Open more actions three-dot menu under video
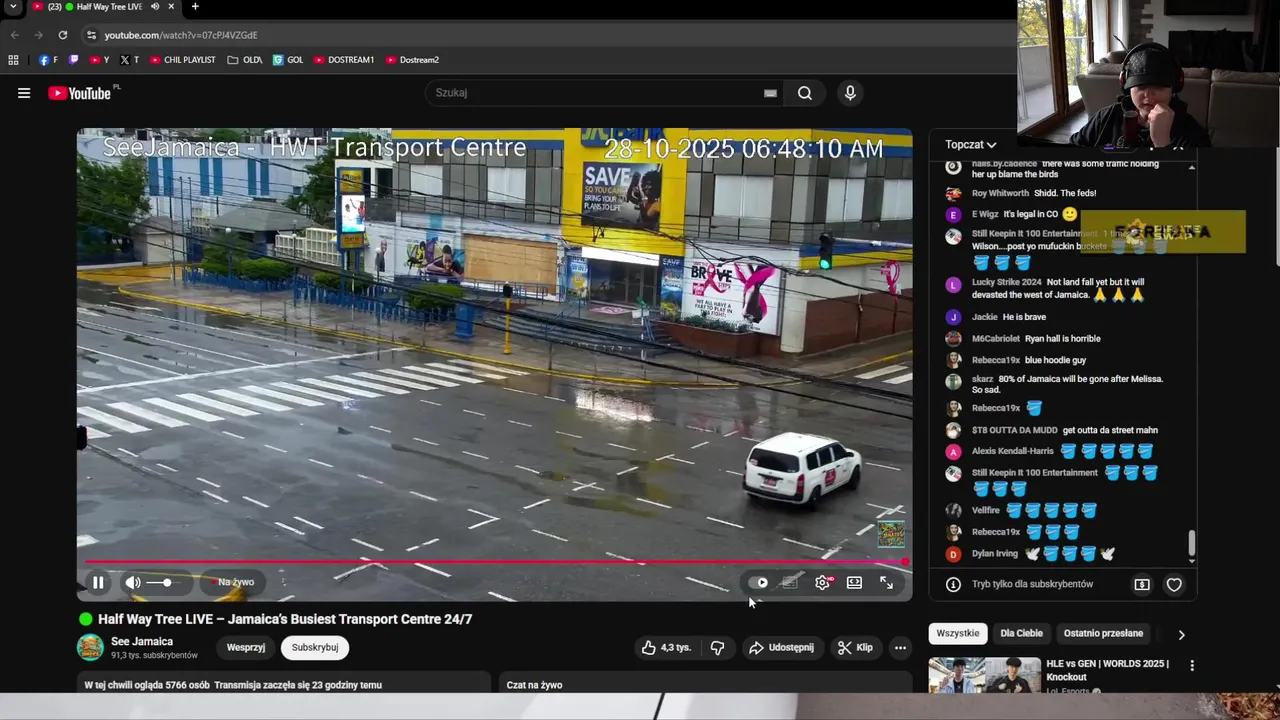This screenshot has height=720, width=1280. (900, 647)
